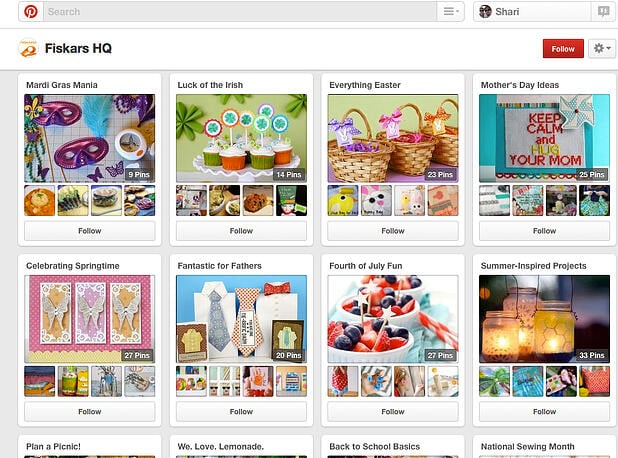
Task: Follow the Mardi Gras Mania board
Action: pyautogui.click(x=89, y=231)
